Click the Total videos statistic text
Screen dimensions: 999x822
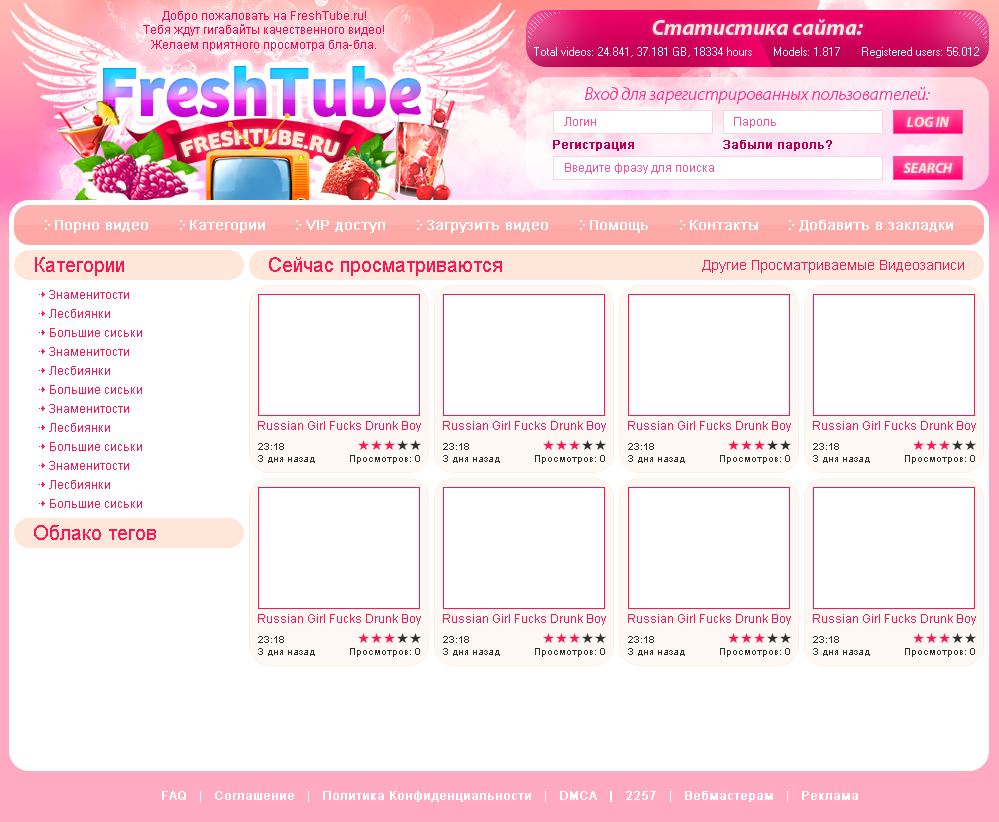(x=643, y=52)
